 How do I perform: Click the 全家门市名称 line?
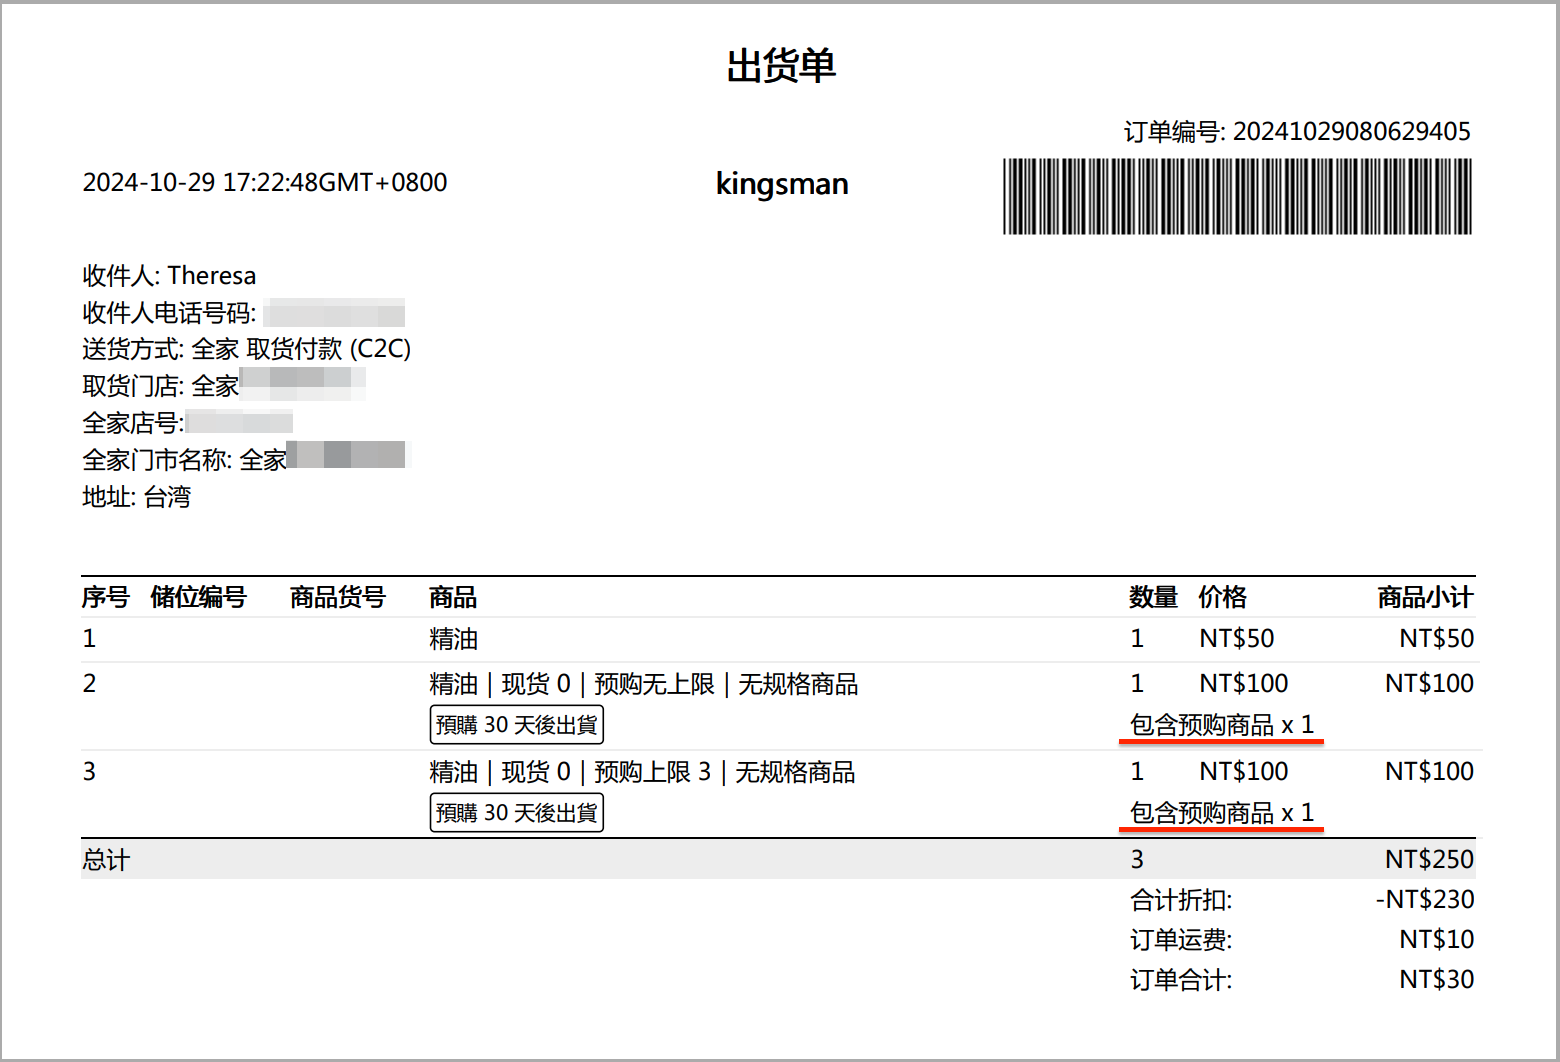tap(245, 459)
